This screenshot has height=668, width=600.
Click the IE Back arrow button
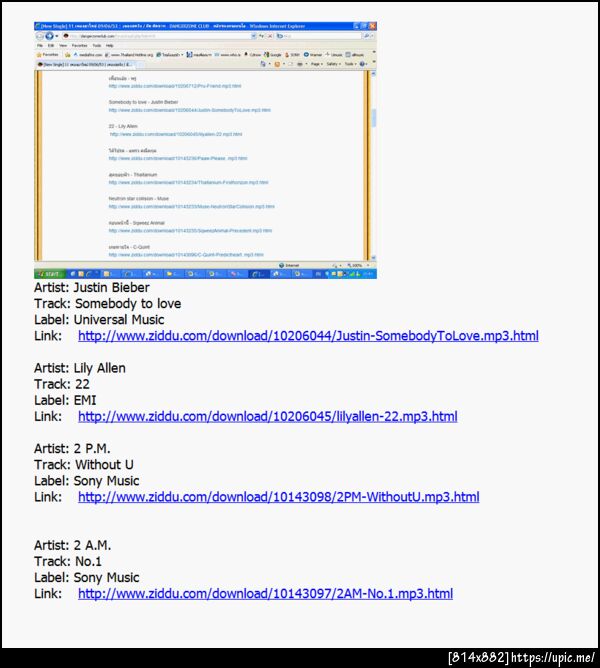[x=40, y=36]
